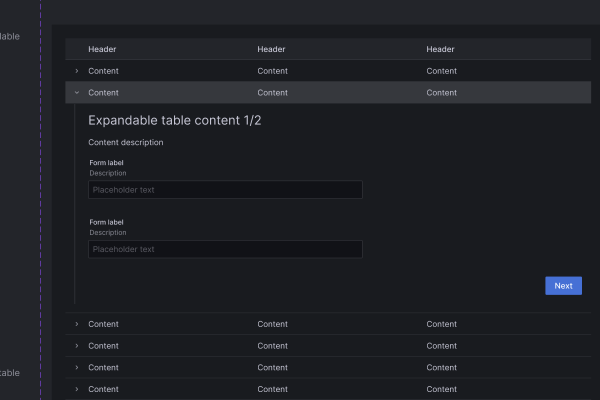Image resolution: width=600 pixels, height=400 pixels.
Task: Click the 'Content description' text
Action: coord(126,142)
